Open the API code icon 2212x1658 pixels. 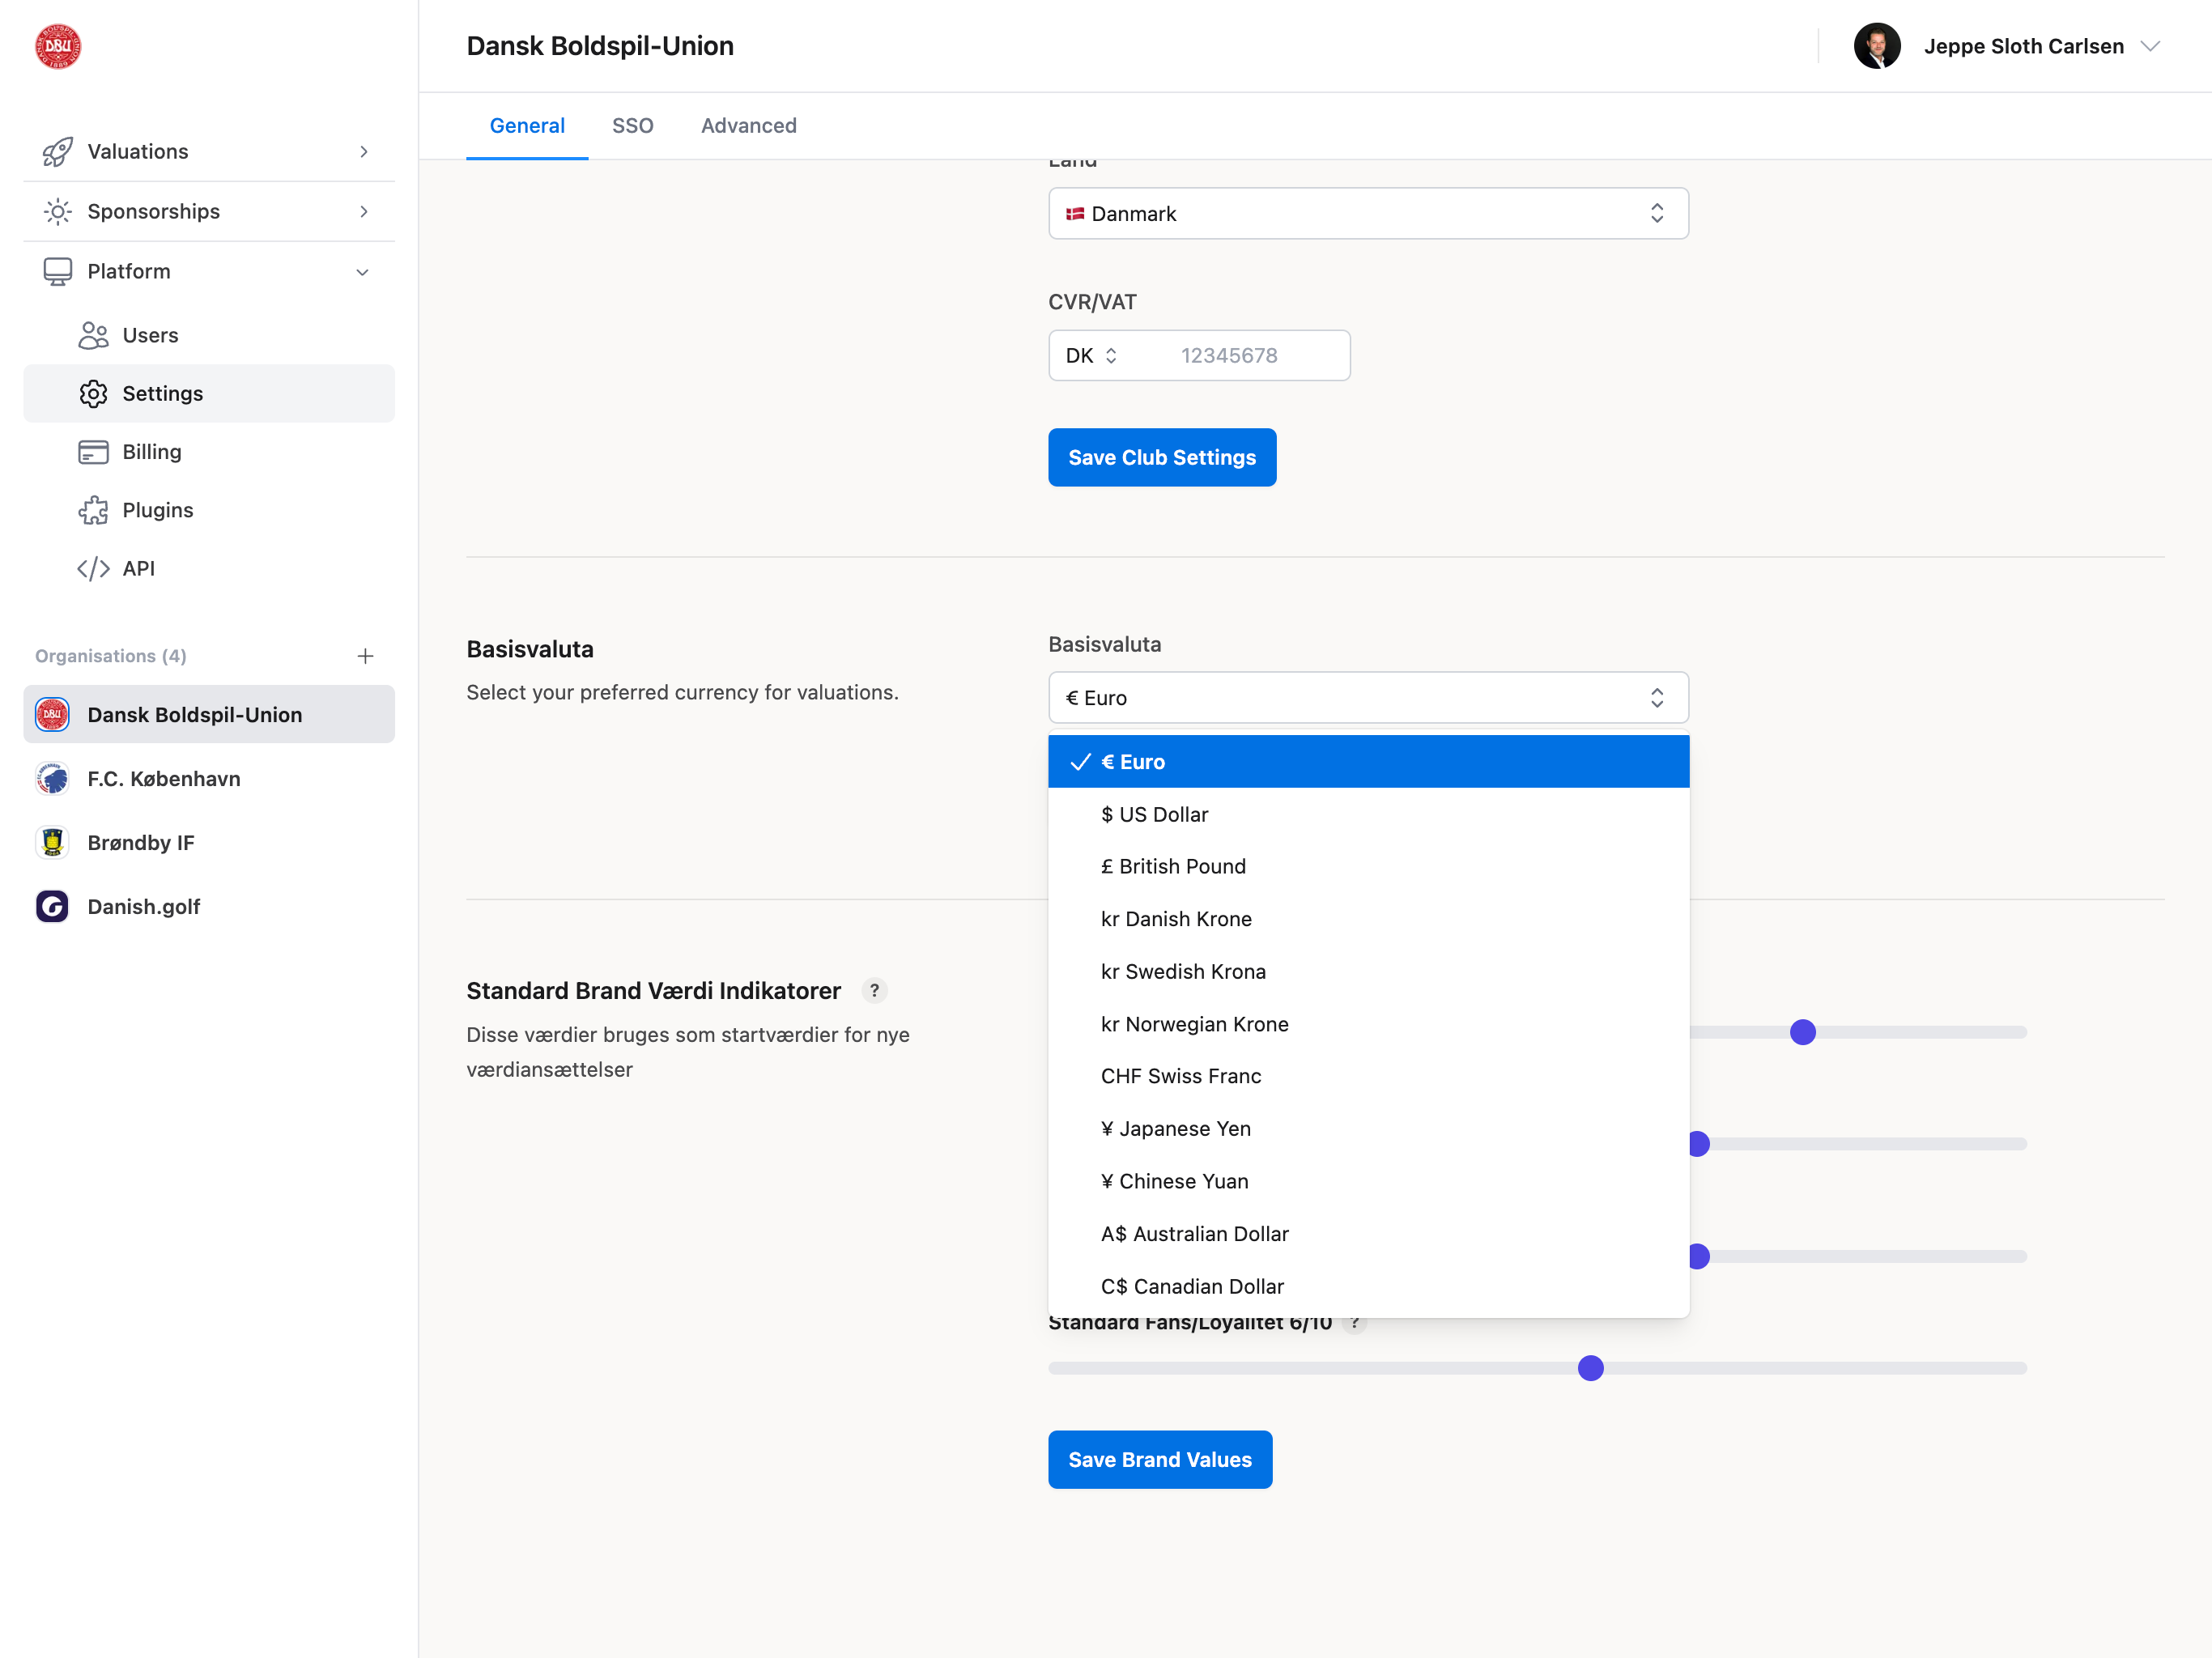point(94,568)
